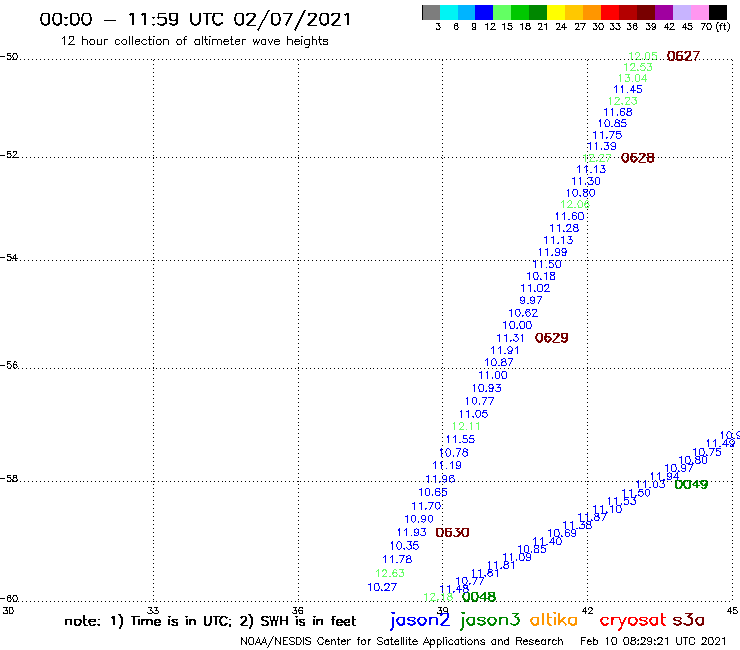This screenshot has width=740, height=650.
Task: Click the 9.97 wave height value
Action: coord(531,300)
